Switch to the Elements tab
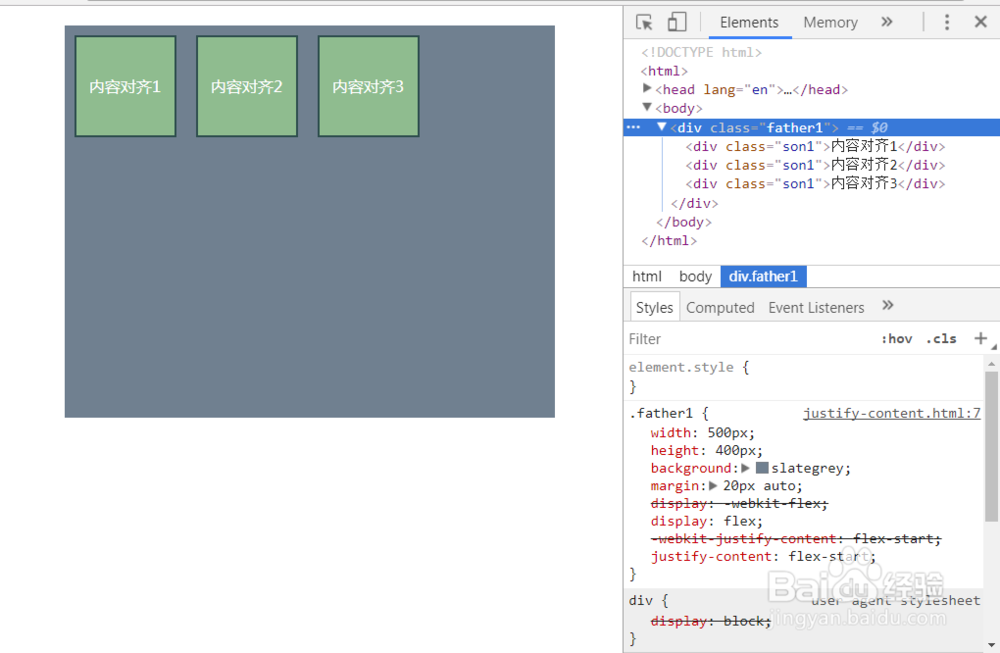 pyautogui.click(x=749, y=23)
